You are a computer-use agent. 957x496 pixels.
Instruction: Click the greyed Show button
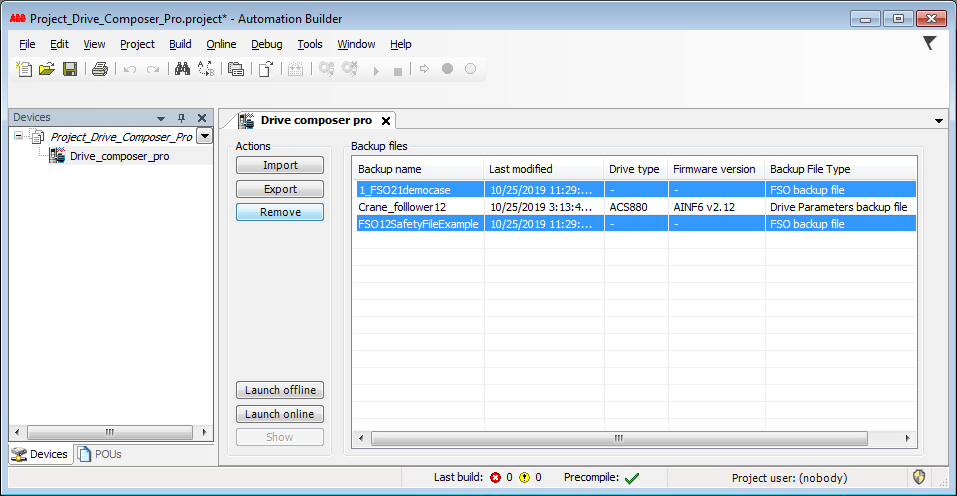coord(280,437)
